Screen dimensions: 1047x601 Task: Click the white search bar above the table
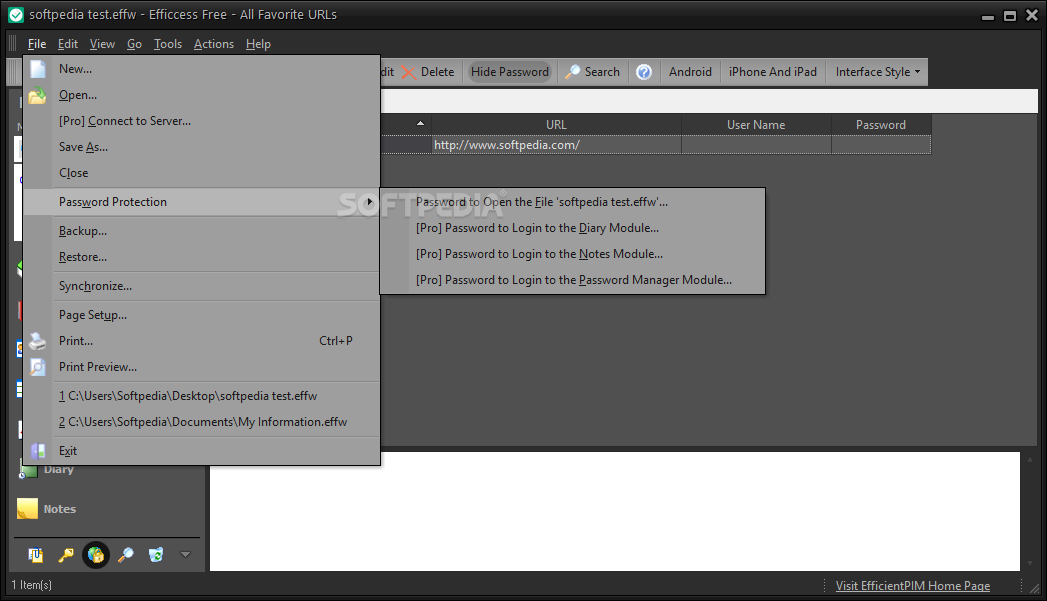coord(709,101)
